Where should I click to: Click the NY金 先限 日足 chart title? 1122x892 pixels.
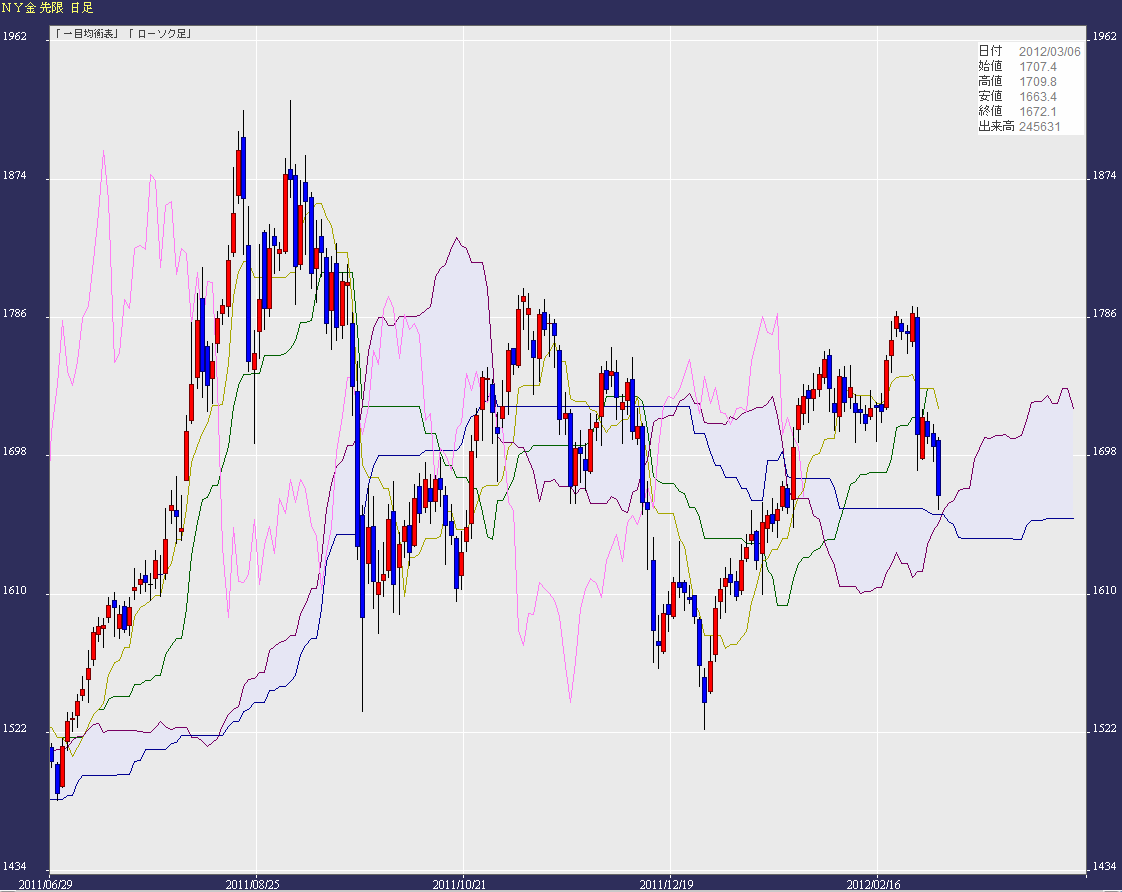(x=47, y=8)
